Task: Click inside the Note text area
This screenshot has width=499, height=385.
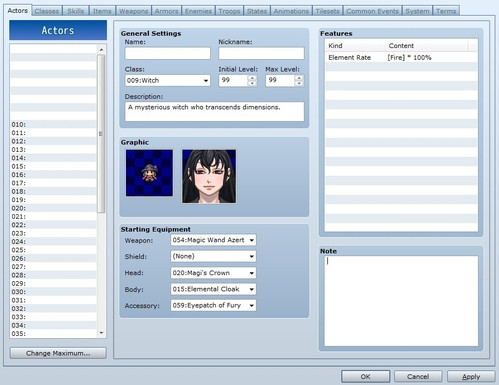Action: point(401,301)
